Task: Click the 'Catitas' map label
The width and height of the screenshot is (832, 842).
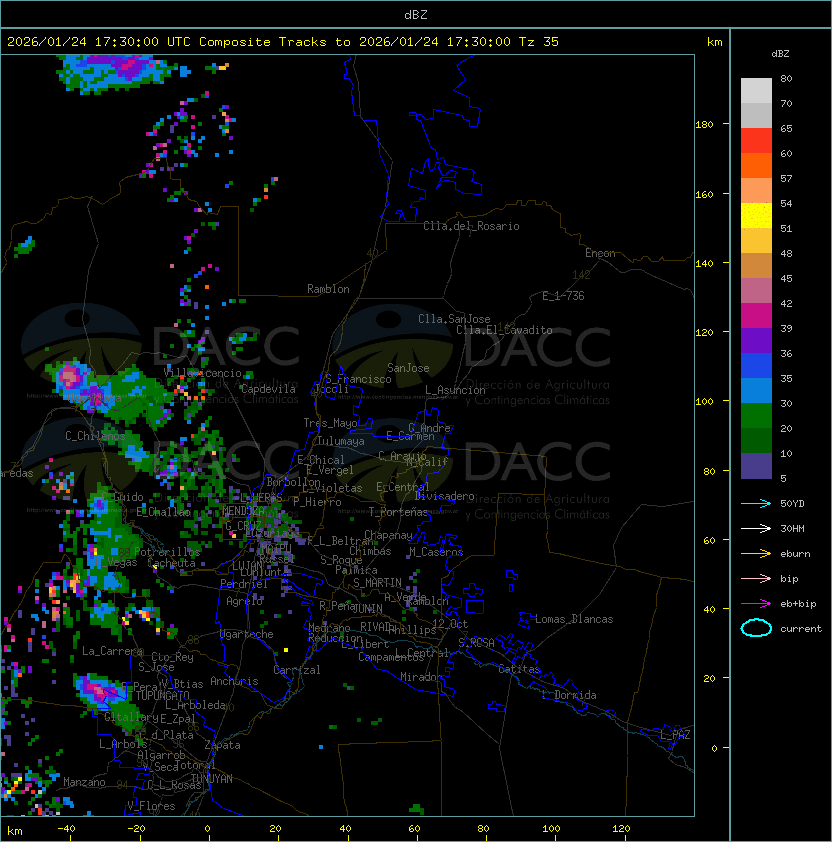Action: coord(519,669)
